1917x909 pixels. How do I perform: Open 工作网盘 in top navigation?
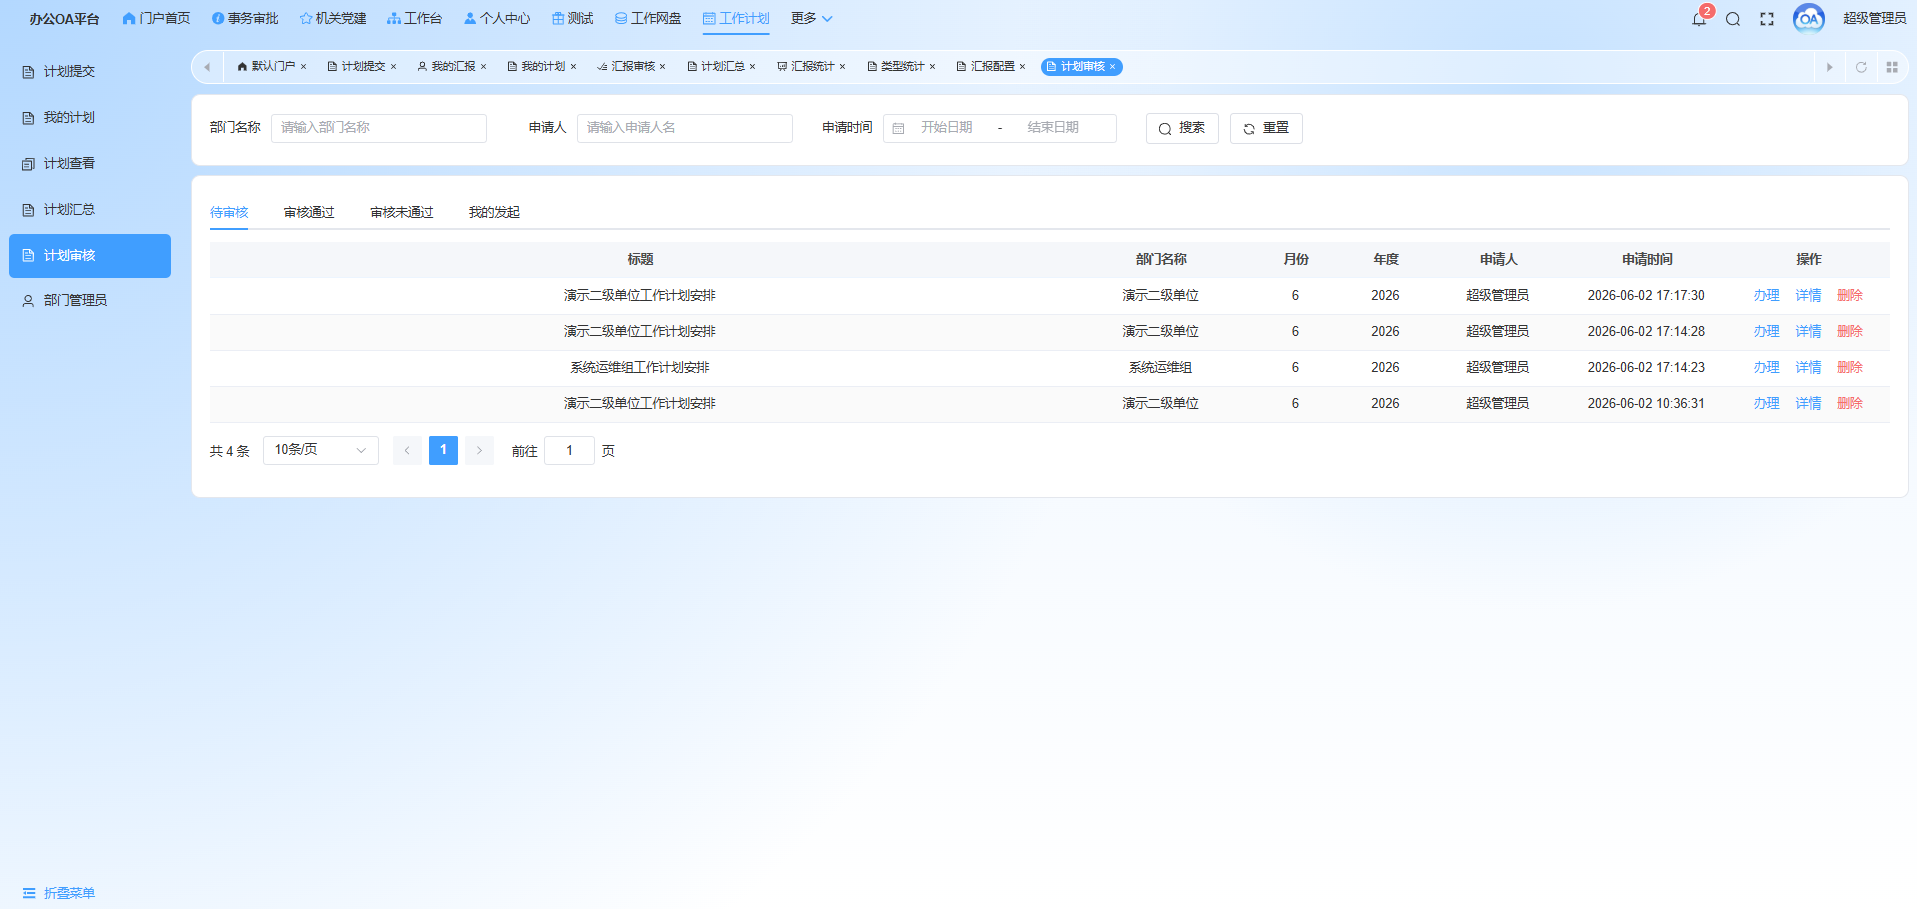(648, 18)
